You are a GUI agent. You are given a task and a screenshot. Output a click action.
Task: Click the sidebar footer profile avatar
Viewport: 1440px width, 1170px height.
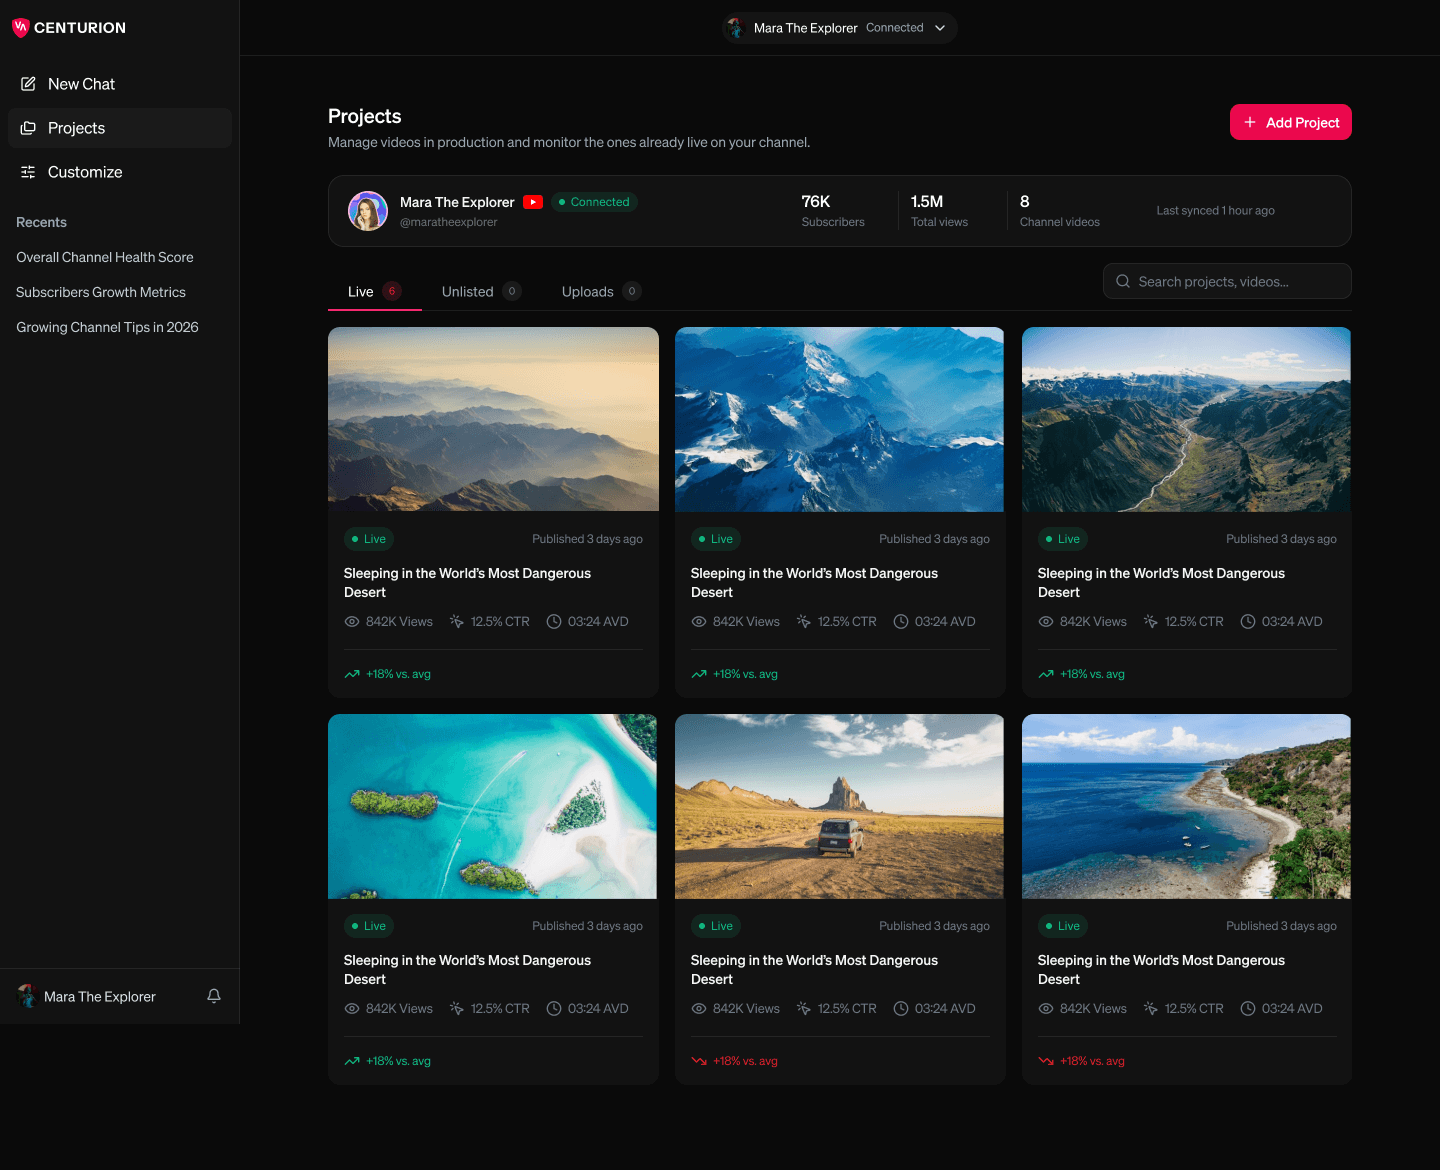click(27, 996)
